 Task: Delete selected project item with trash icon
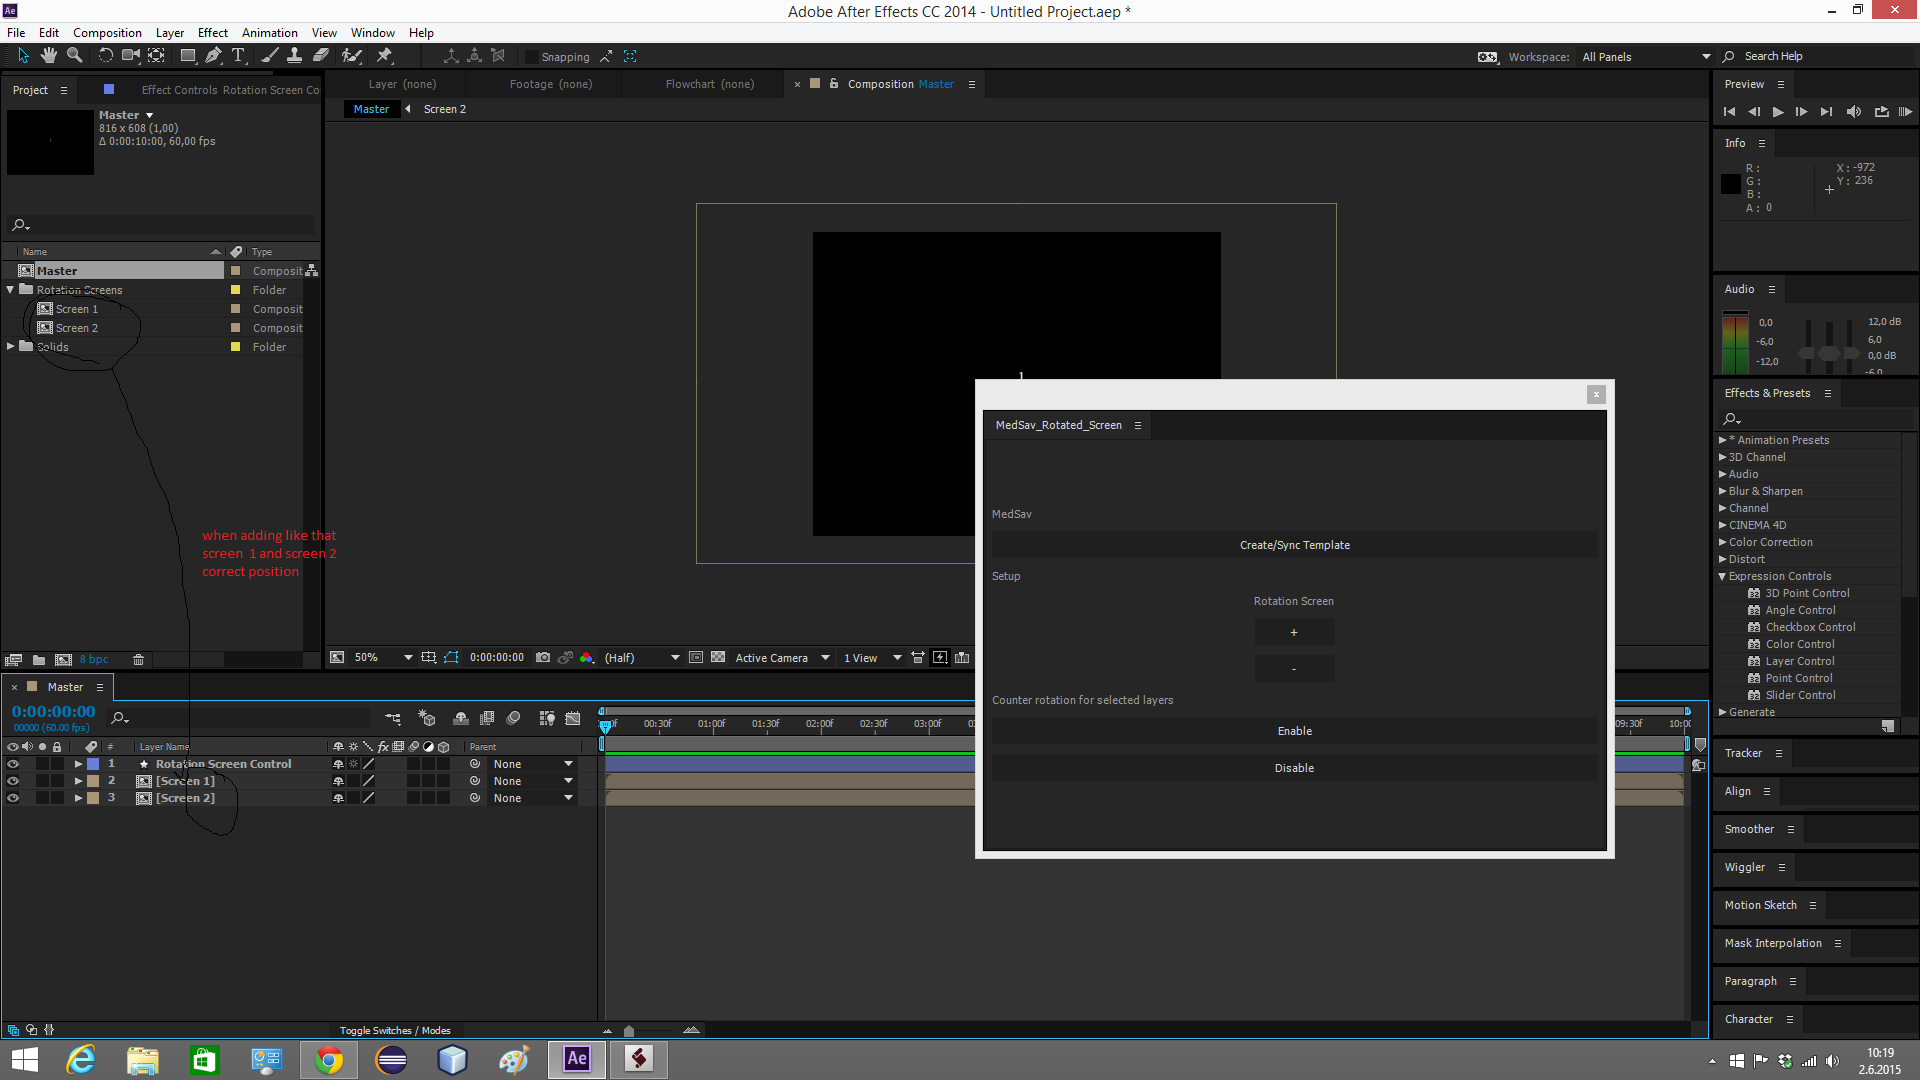[x=139, y=660]
